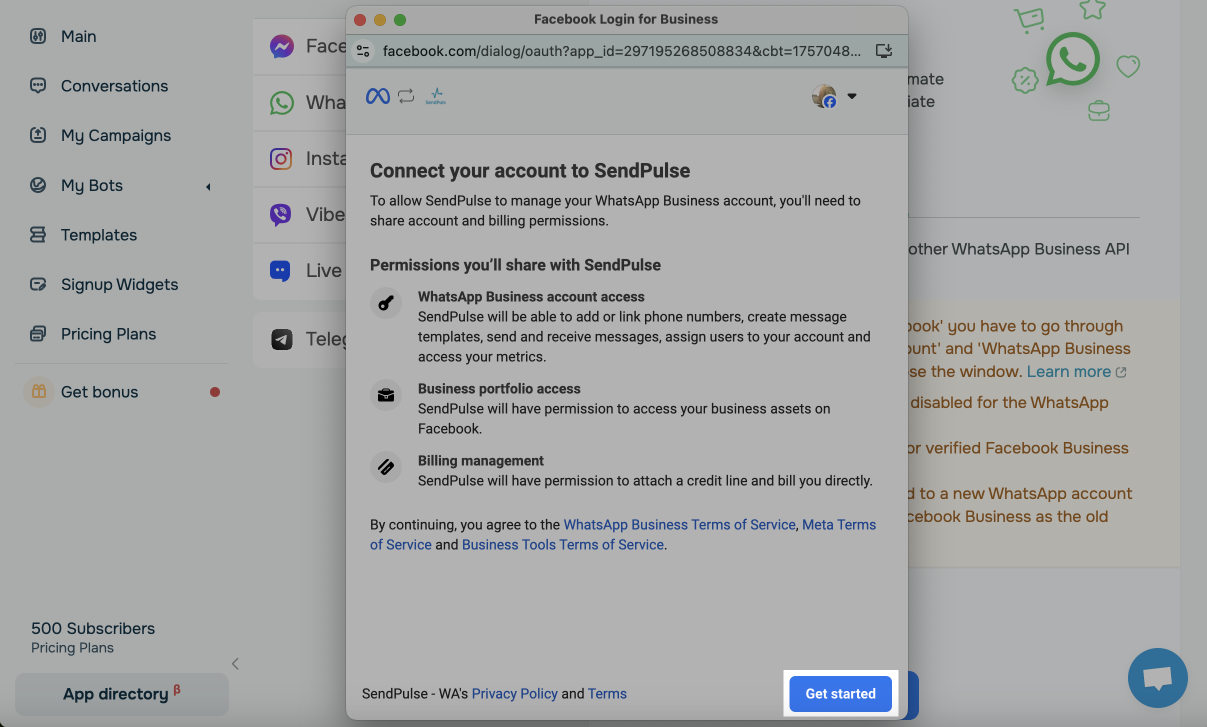Viewport: 1207px width, 727px height.
Task: Go to Pricing Plans menu item
Action: (x=108, y=334)
